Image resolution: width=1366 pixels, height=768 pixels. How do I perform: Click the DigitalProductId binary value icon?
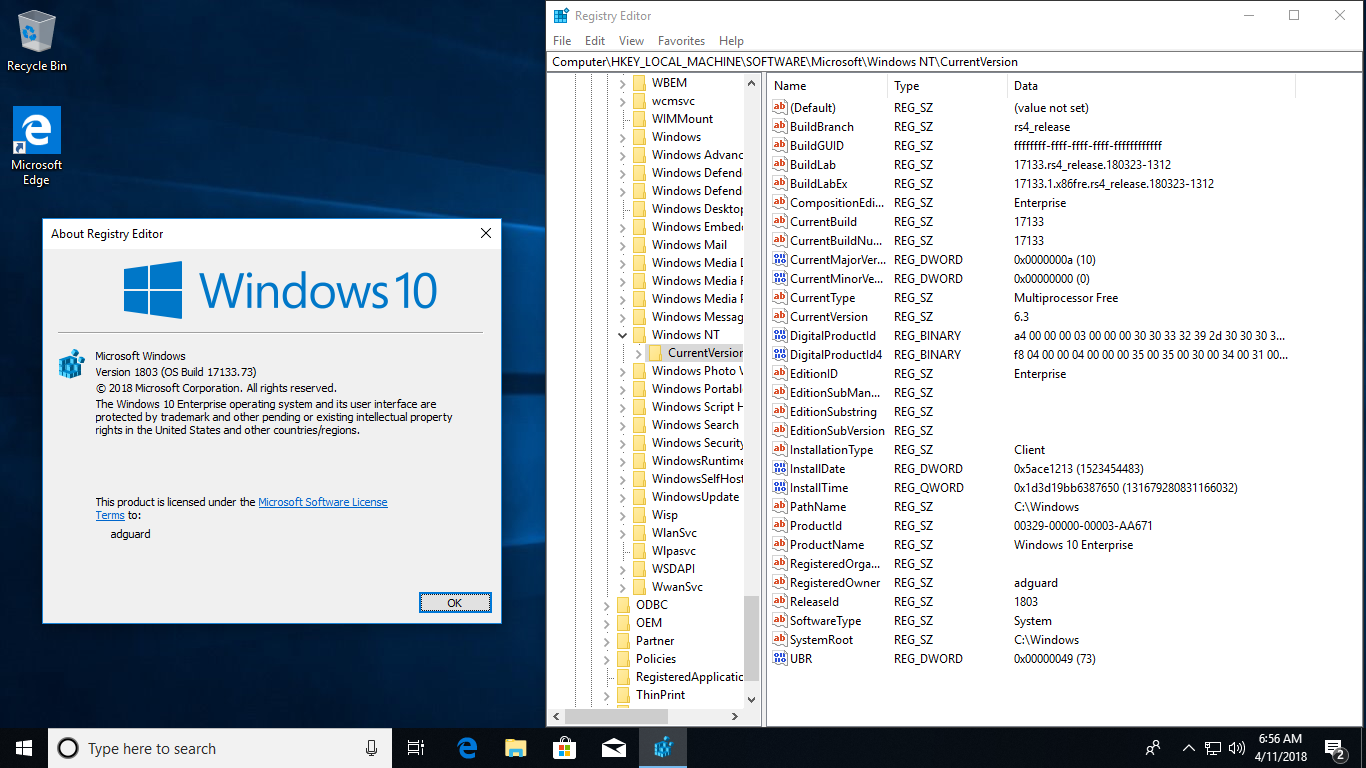pos(780,336)
